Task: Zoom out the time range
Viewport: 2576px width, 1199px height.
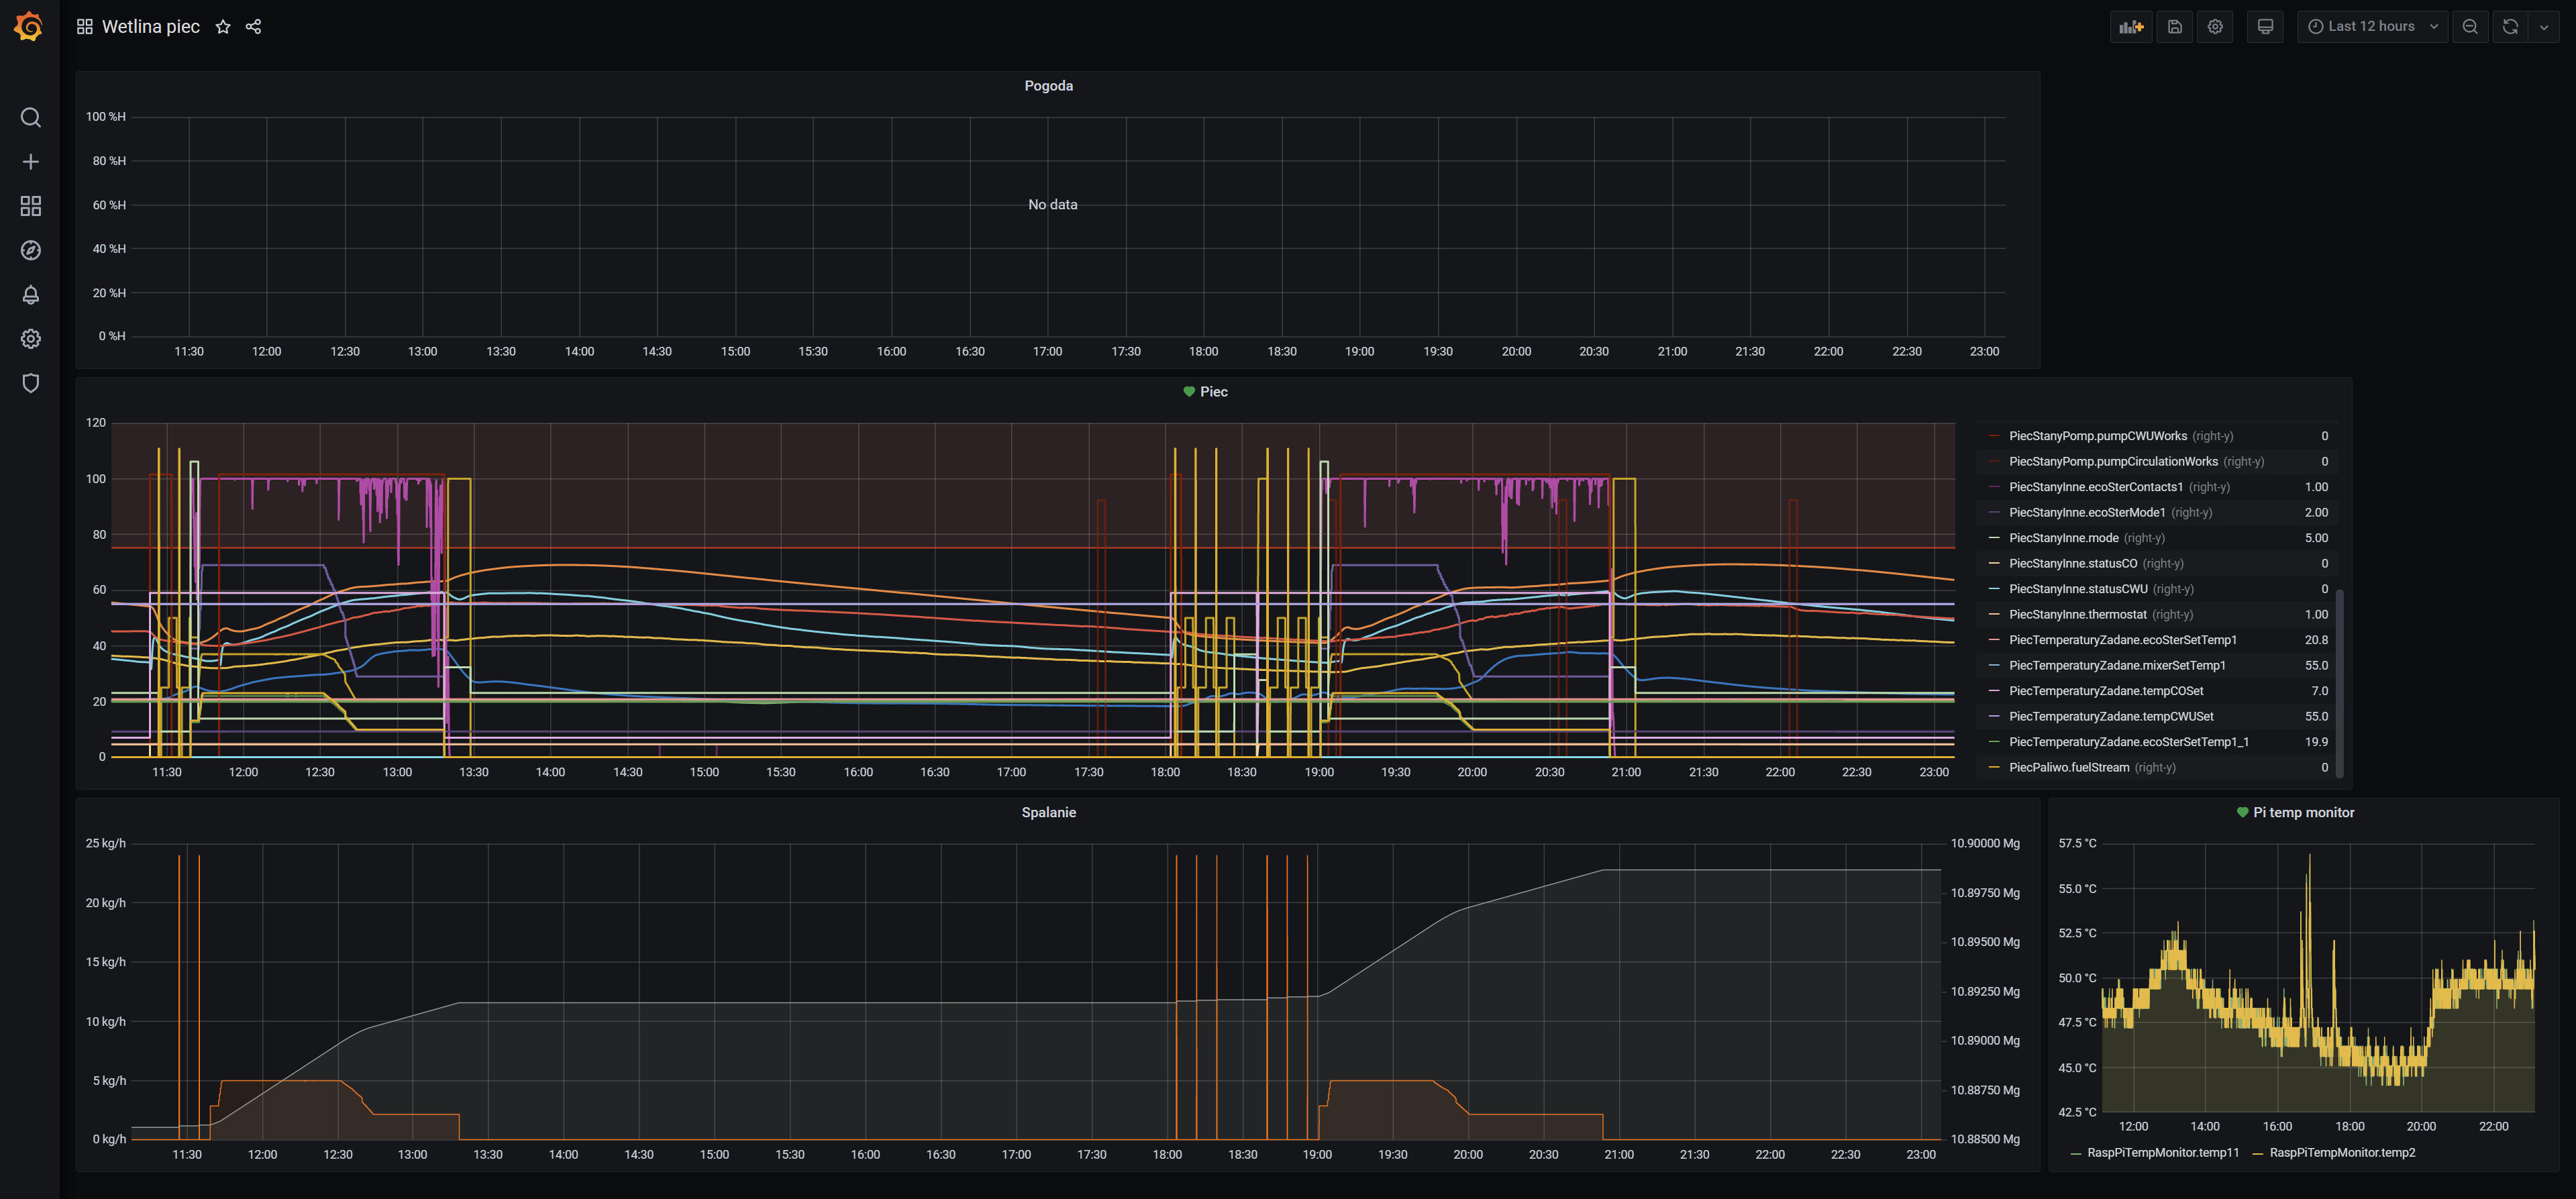Action: point(2470,27)
